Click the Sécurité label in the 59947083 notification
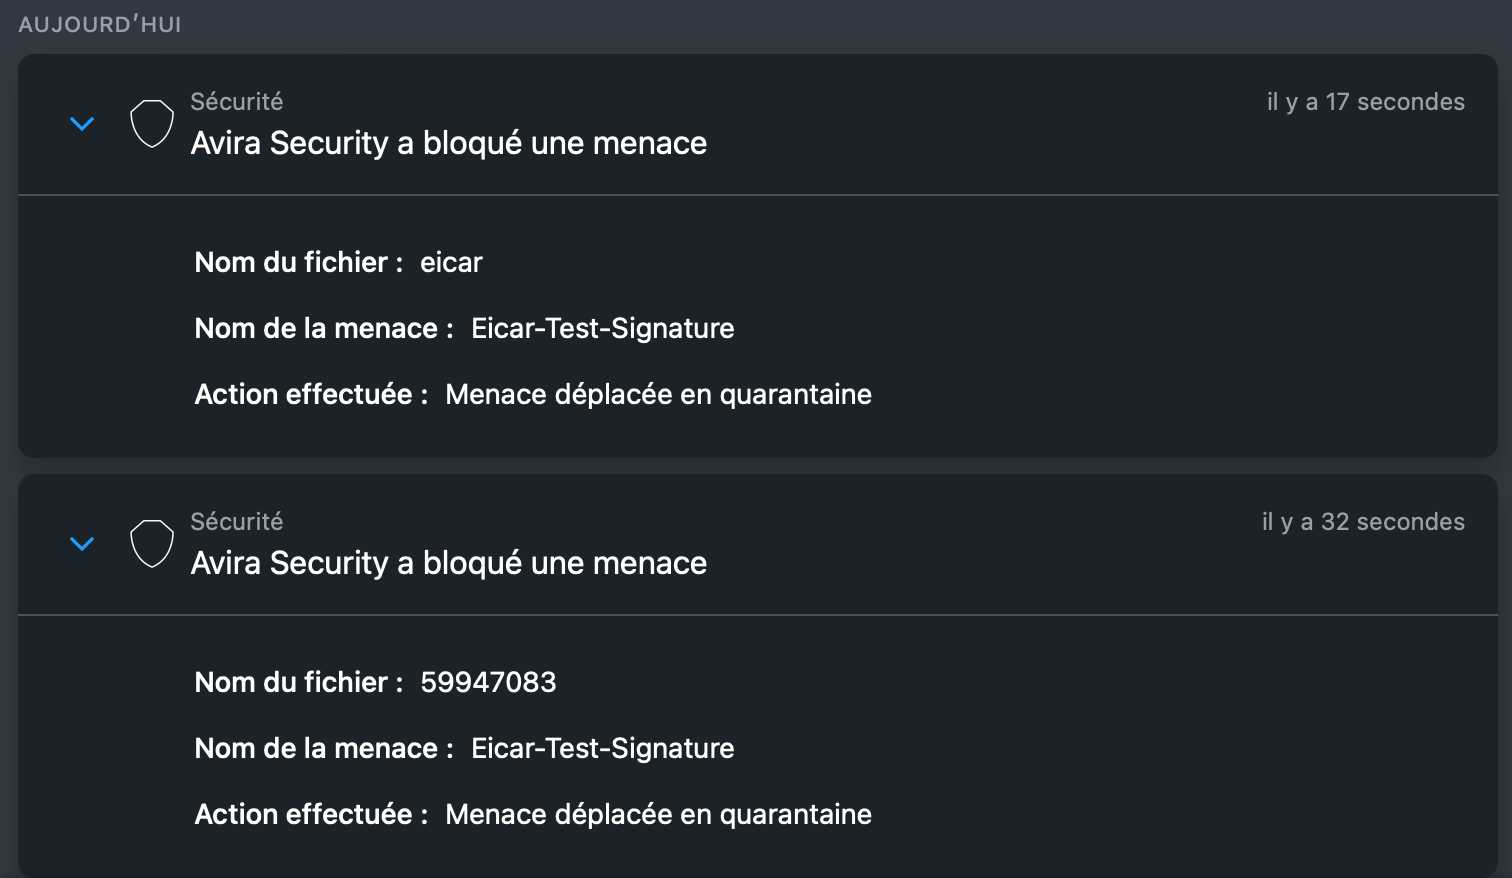The width and height of the screenshot is (1512, 878). [237, 522]
